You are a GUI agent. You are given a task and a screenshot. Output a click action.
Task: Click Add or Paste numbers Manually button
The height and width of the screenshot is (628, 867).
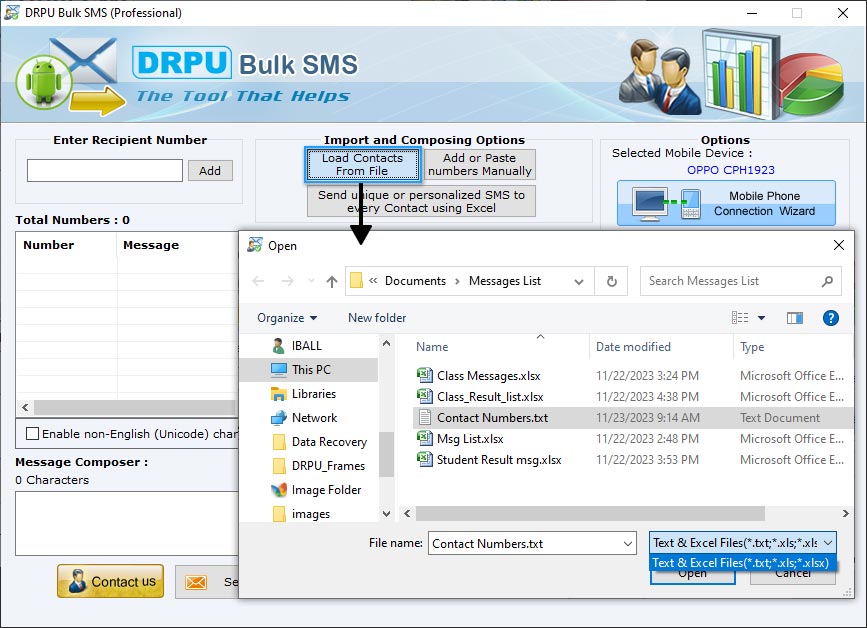[479, 165]
